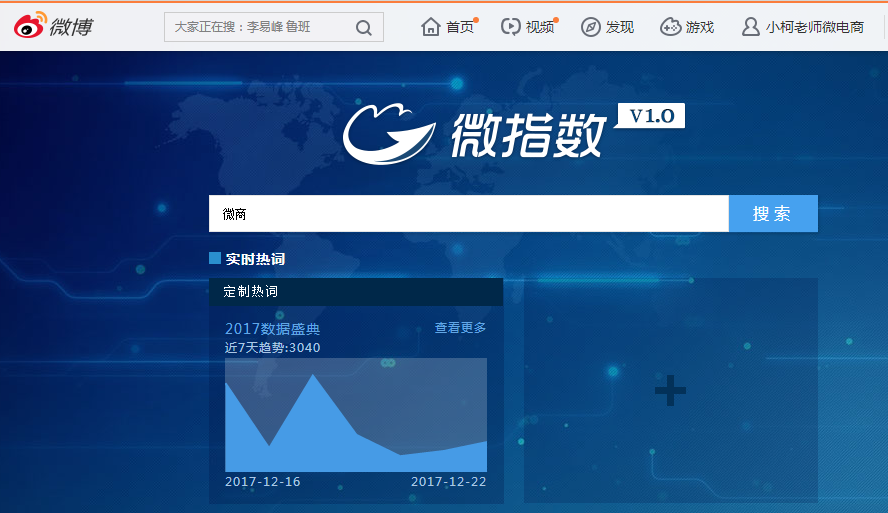This screenshot has height=513, width=888.
Task: Click the Weibo logo icon
Action: click(x=30, y=26)
